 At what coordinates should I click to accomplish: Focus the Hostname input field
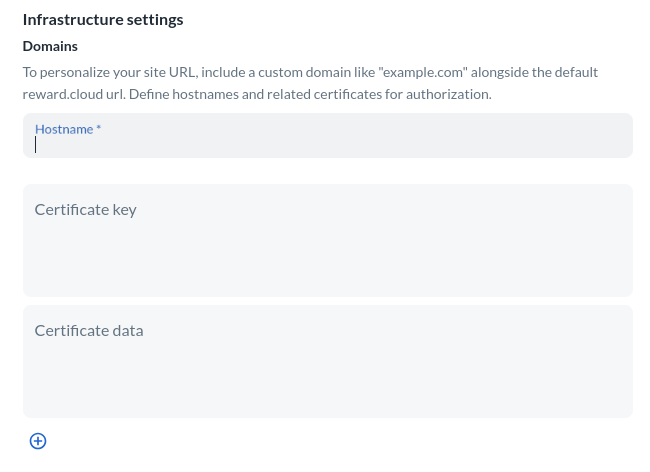[328, 143]
